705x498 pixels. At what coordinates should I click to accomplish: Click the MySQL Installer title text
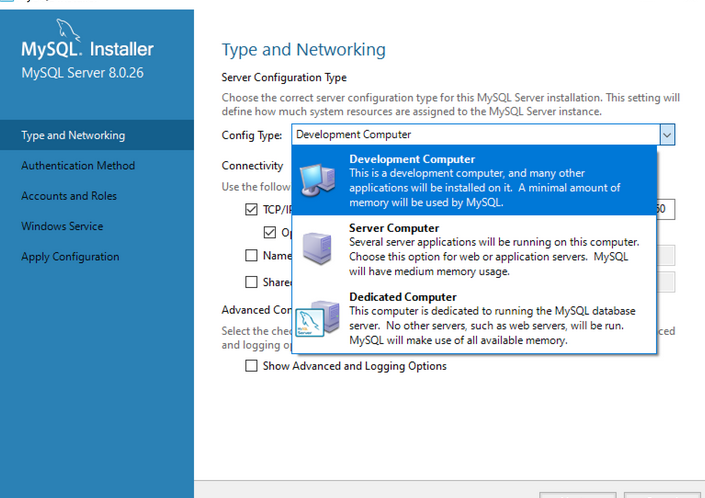87,49
